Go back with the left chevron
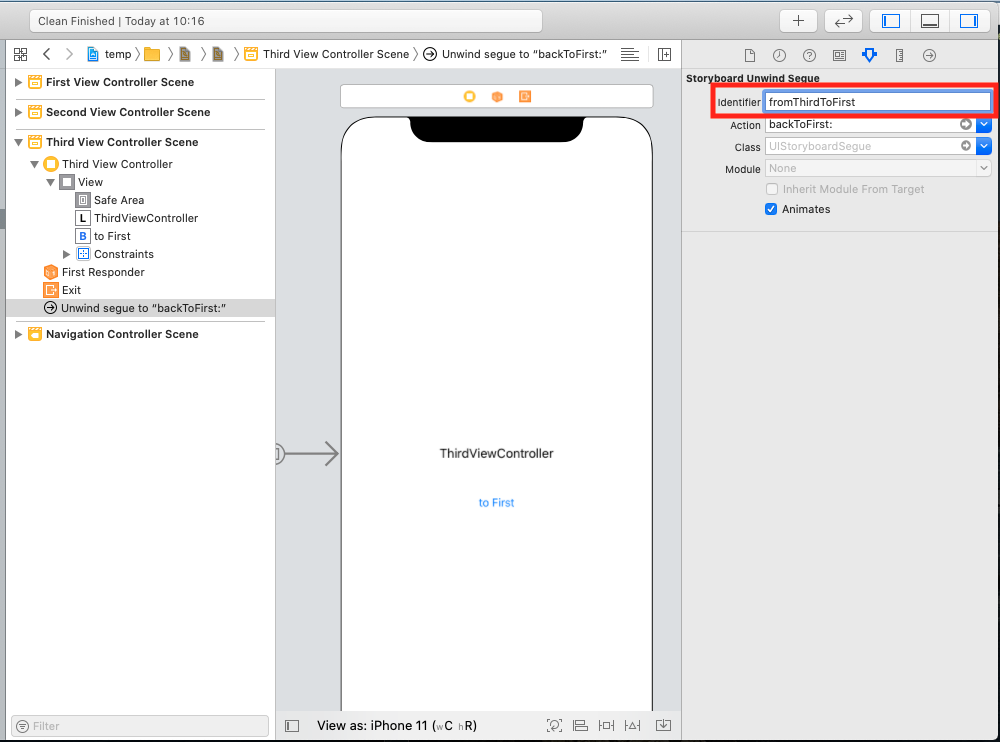Viewport: 1000px width, 742px height. point(47,54)
